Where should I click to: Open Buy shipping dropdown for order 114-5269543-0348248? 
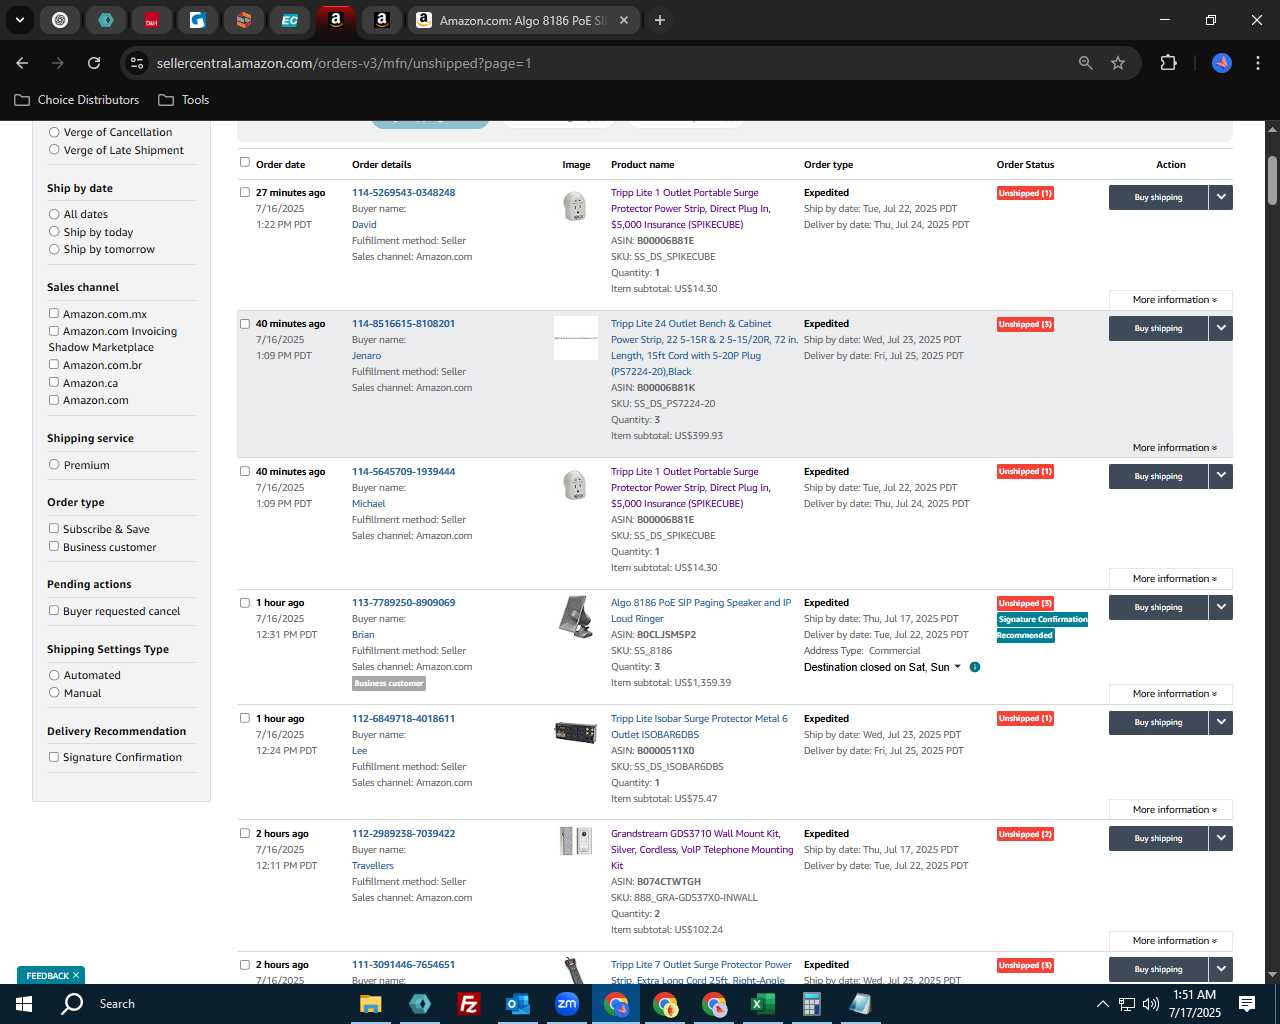click(x=1221, y=197)
